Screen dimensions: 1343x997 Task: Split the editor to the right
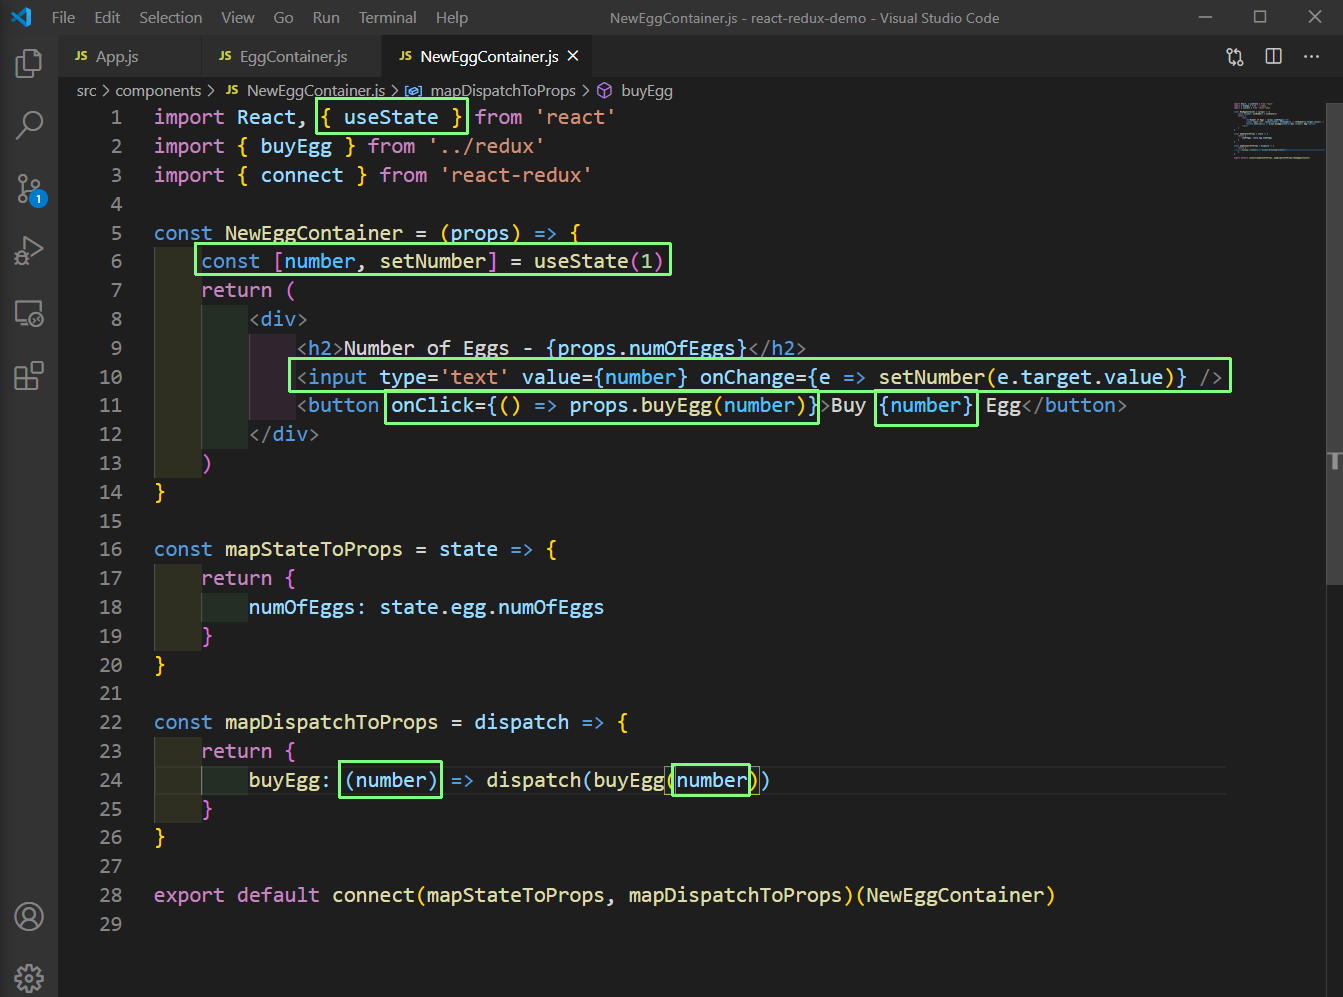pos(1273,57)
